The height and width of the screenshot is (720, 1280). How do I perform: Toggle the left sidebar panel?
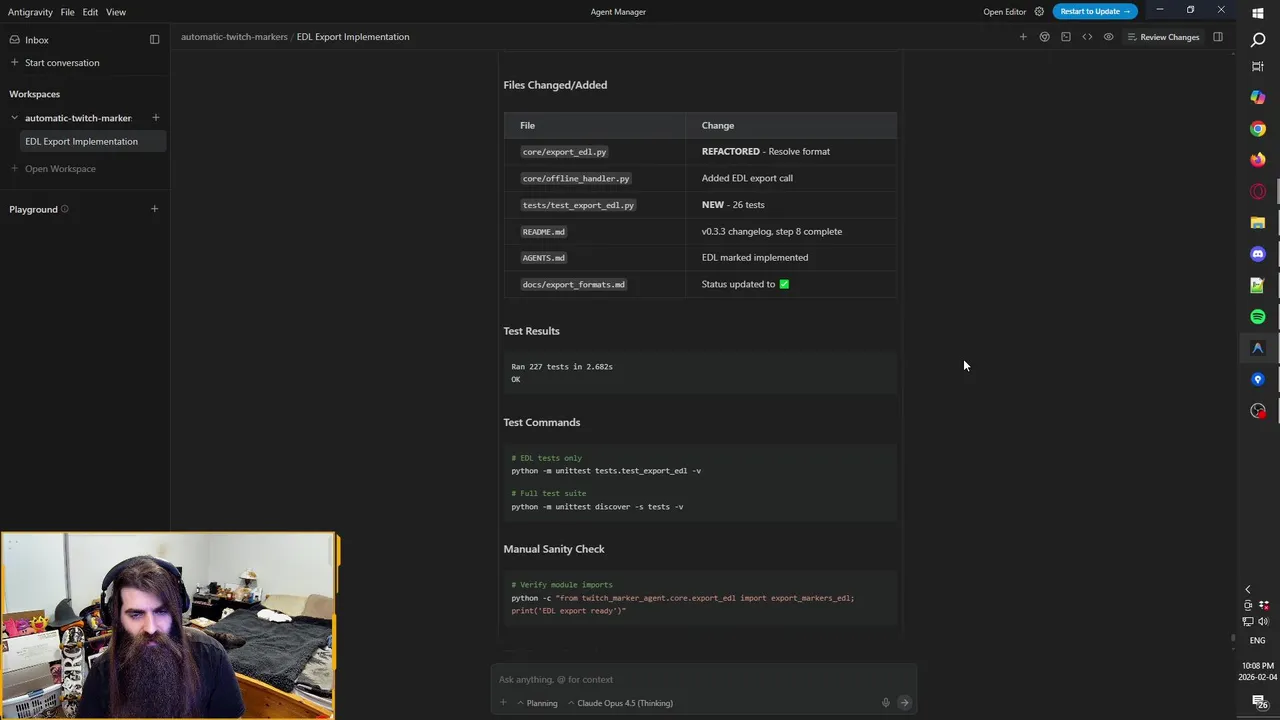click(x=154, y=40)
